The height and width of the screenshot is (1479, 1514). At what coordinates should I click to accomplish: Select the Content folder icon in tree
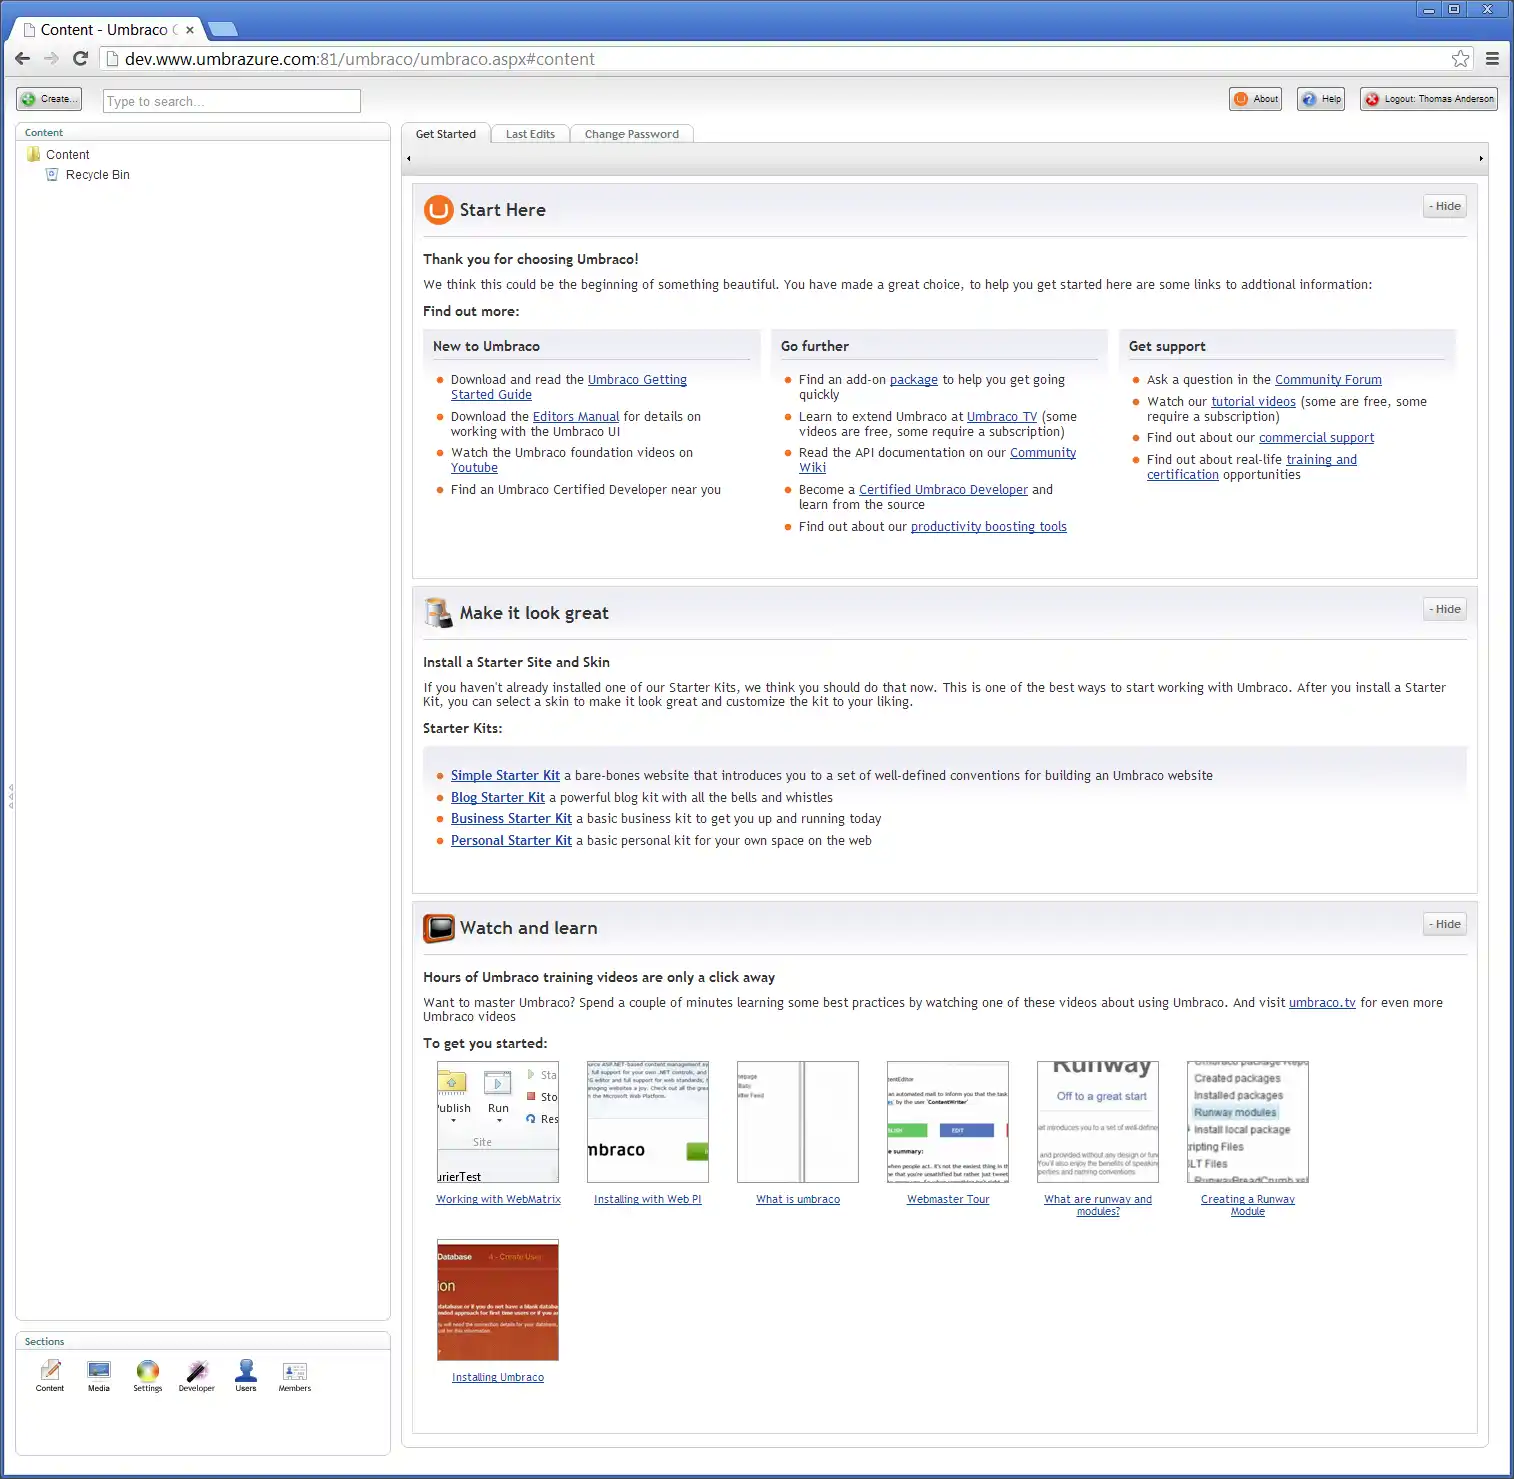coord(34,154)
